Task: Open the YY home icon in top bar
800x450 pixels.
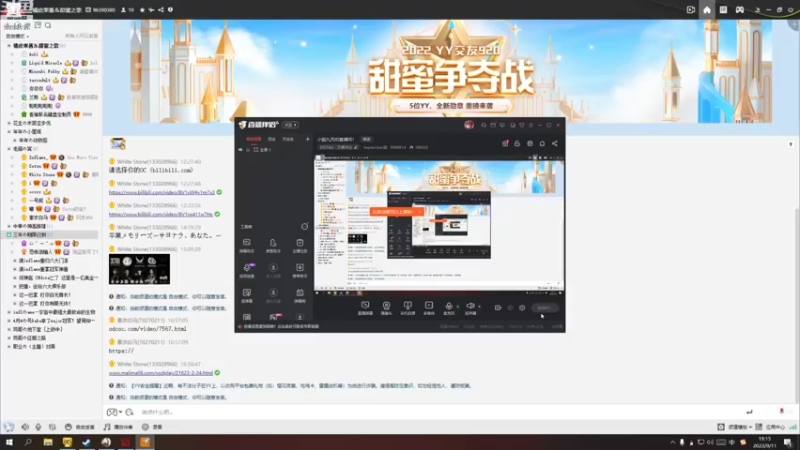Action: [x=707, y=10]
